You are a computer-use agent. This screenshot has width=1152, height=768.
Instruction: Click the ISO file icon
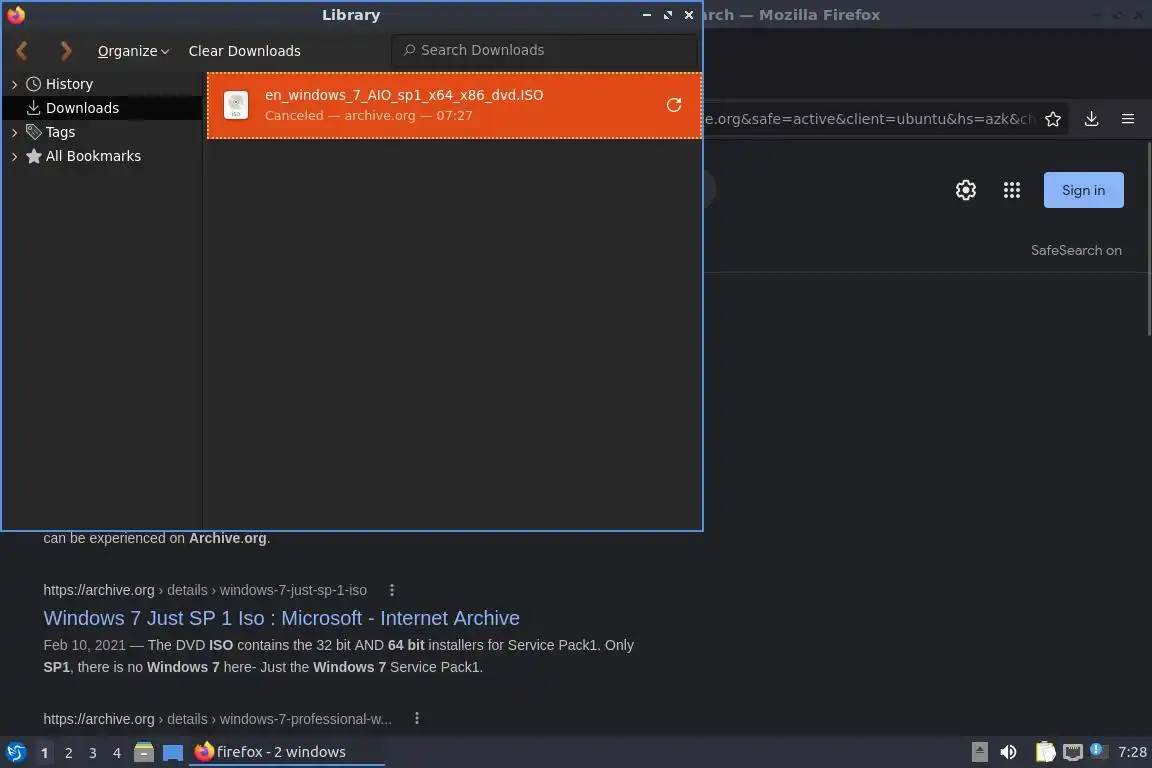(x=236, y=105)
